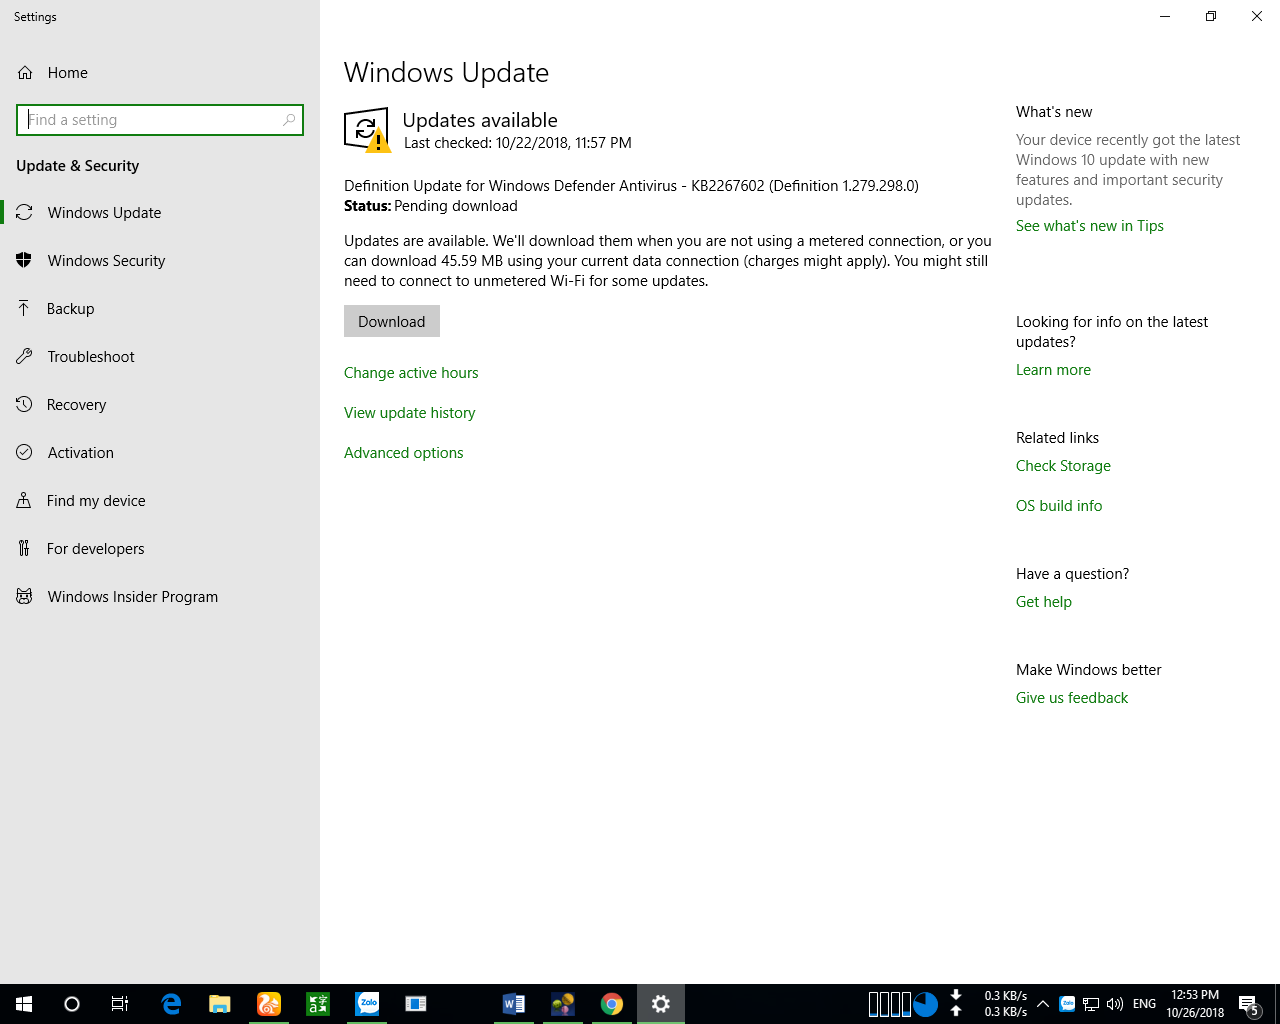Open the balloons game icon on taskbar

563,1004
